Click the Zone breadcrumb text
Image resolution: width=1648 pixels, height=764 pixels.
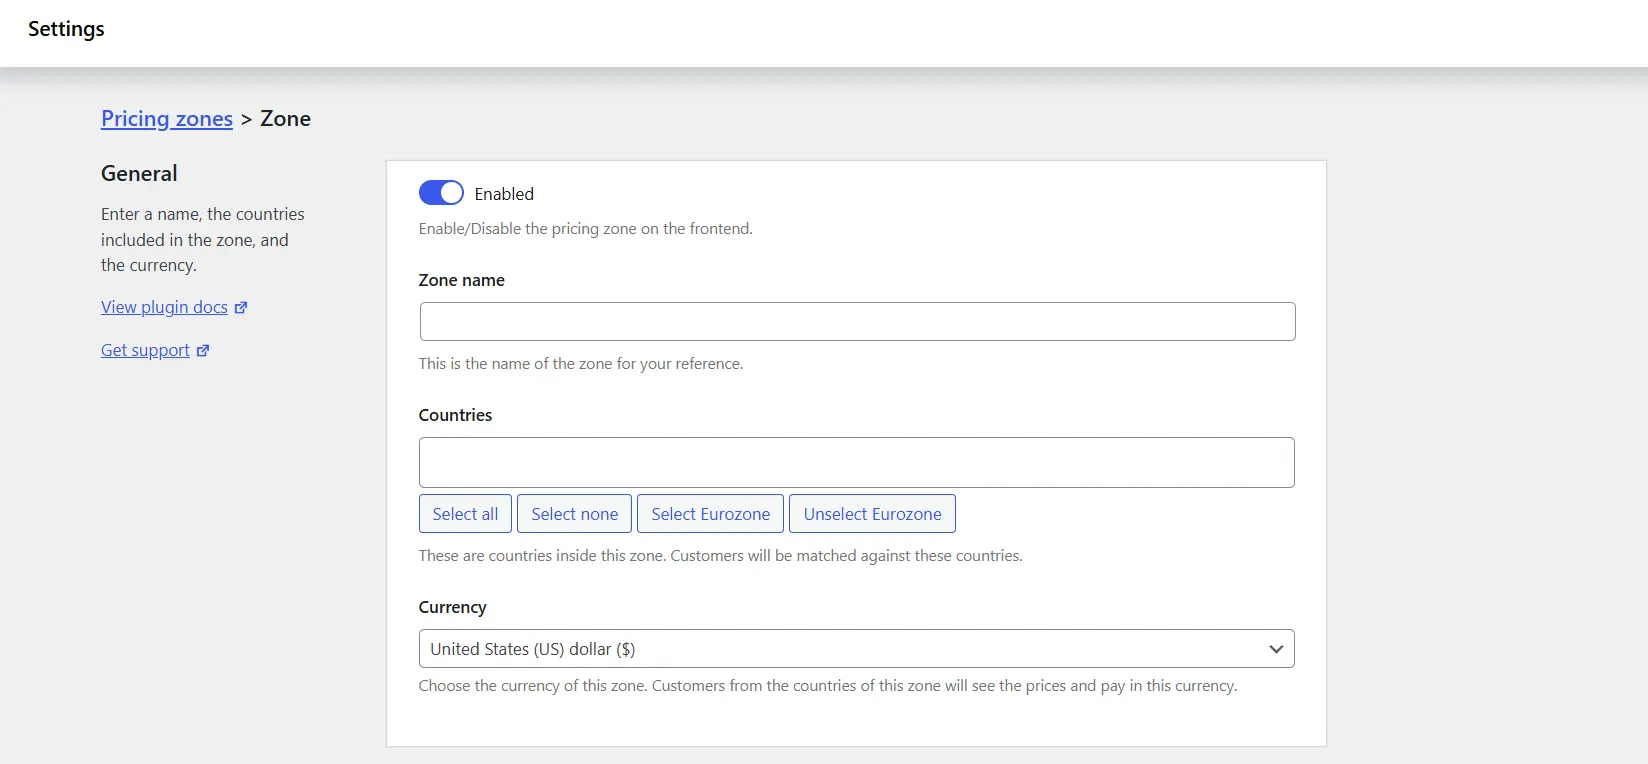286,119
